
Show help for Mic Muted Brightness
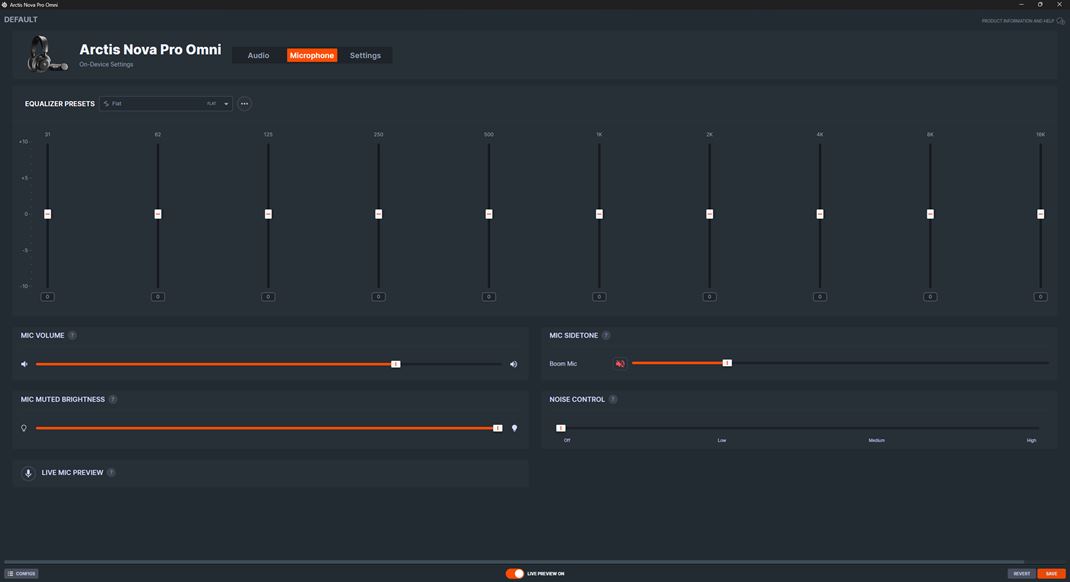coord(113,400)
